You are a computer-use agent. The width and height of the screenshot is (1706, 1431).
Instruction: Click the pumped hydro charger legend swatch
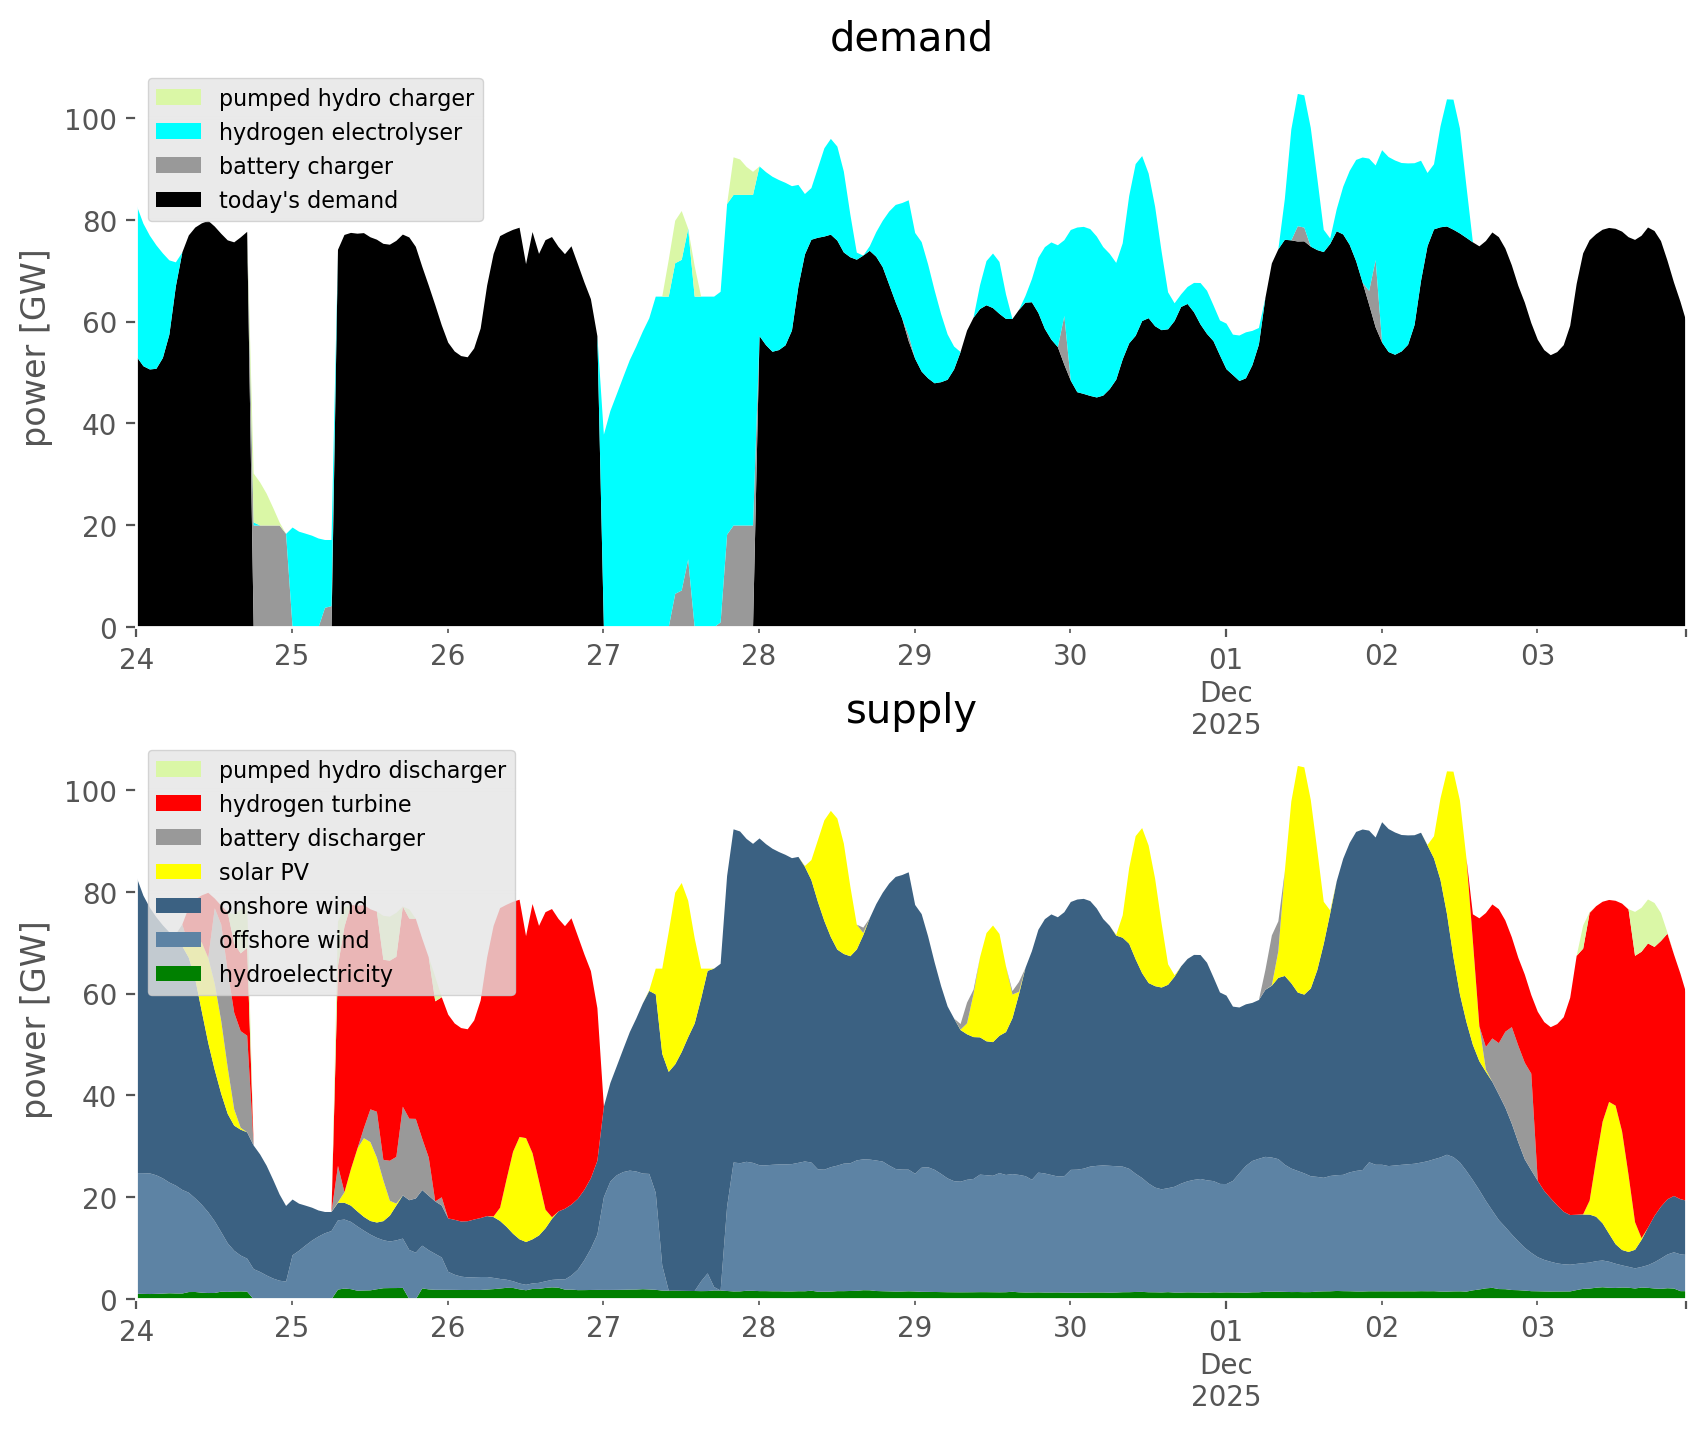[179, 98]
